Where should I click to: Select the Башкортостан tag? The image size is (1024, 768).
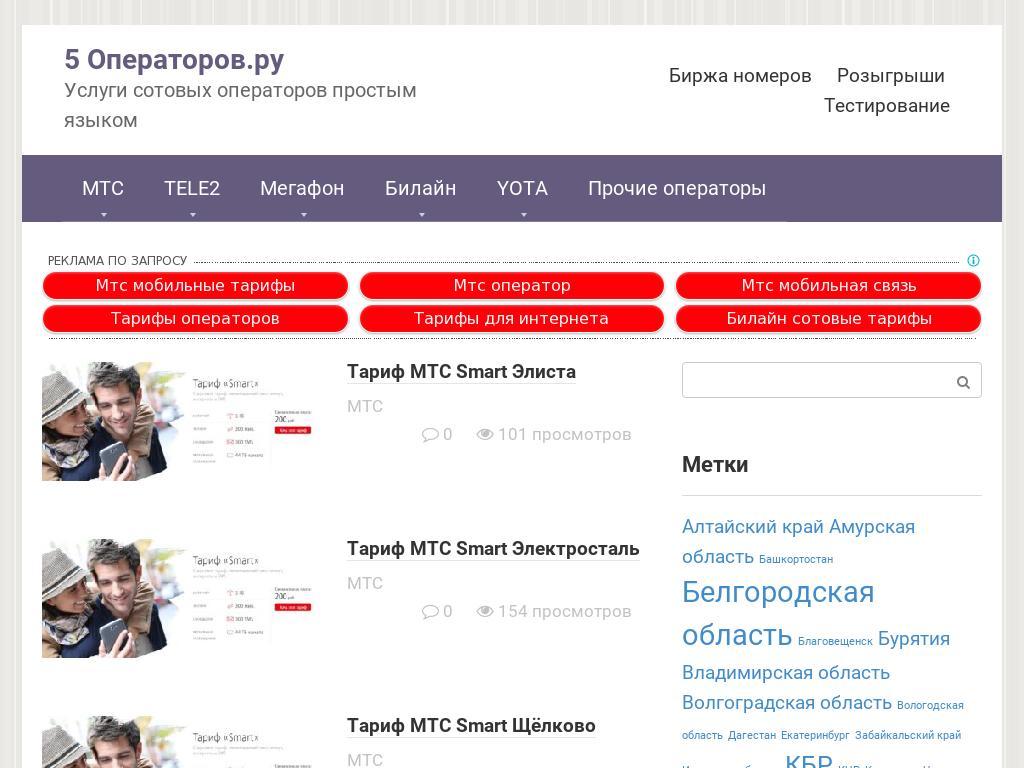click(x=795, y=559)
